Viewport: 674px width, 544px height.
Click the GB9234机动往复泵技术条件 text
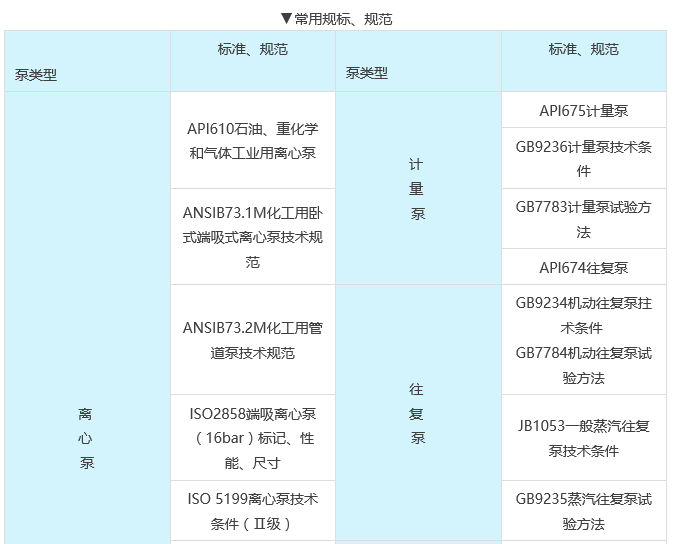(583, 315)
